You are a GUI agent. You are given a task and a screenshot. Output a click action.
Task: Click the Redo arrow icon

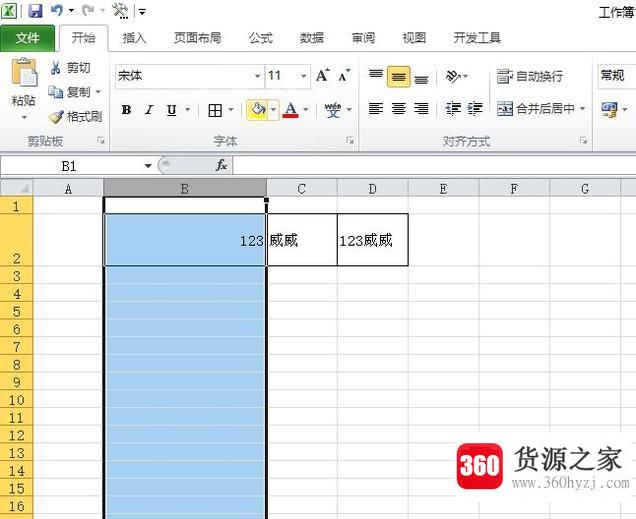coord(88,11)
